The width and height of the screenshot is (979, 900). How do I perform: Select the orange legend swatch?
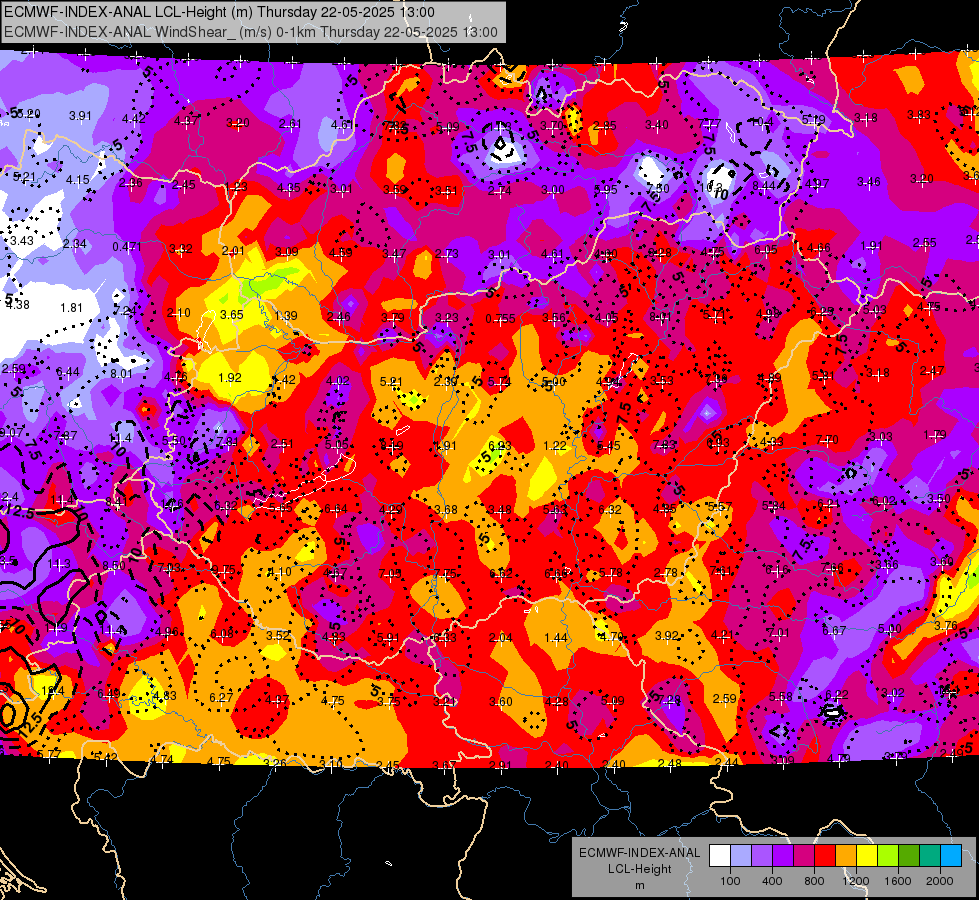tap(846, 856)
